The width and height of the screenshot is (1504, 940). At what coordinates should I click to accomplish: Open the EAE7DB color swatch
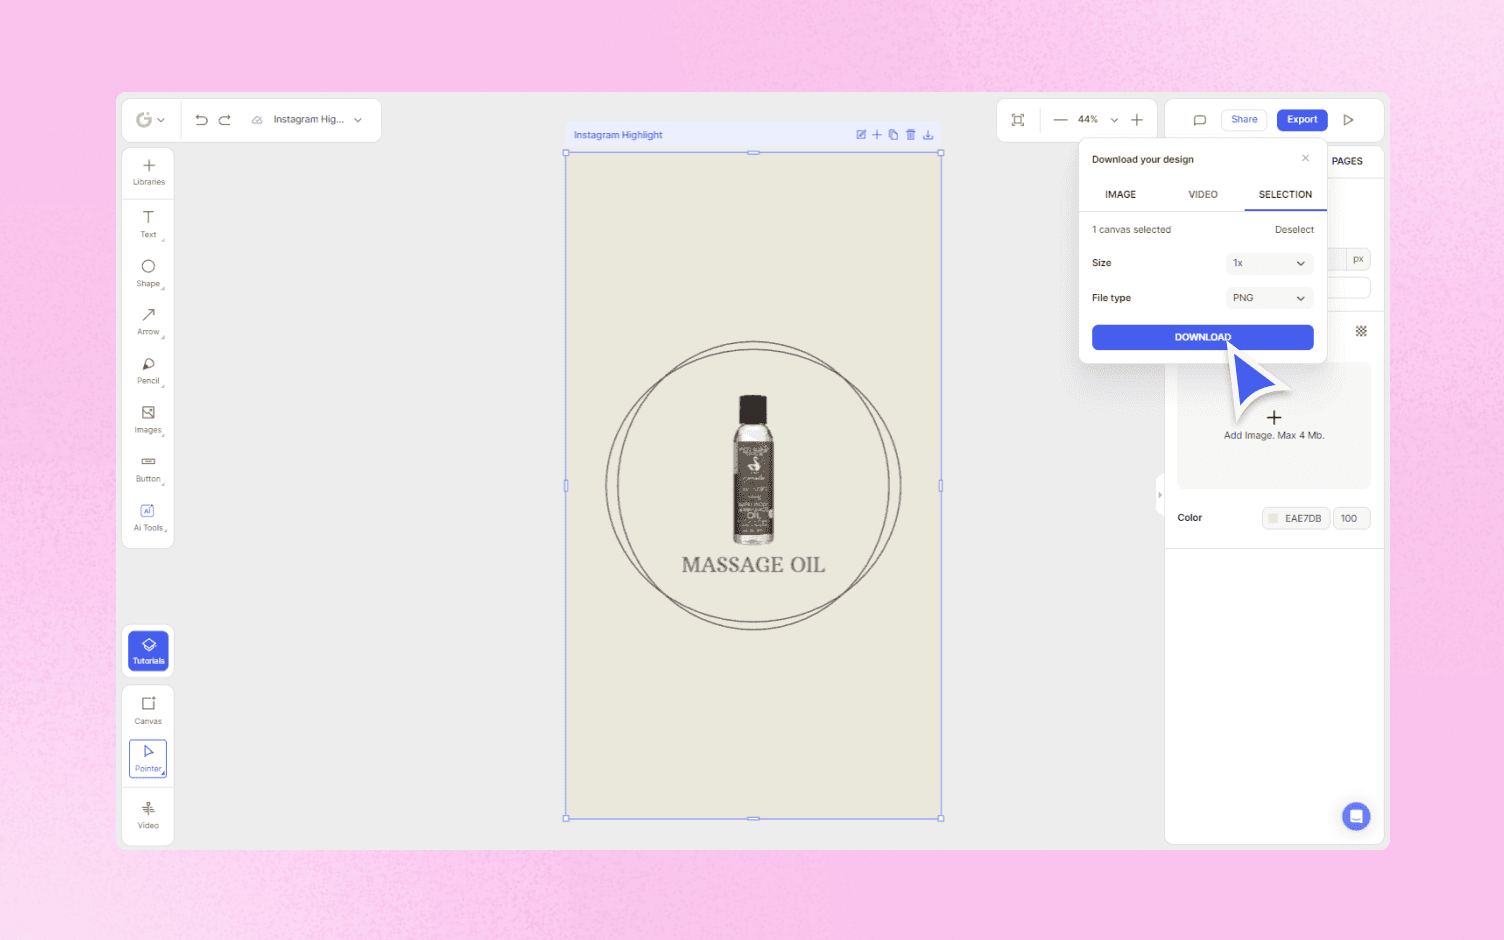pyautogui.click(x=1295, y=518)
